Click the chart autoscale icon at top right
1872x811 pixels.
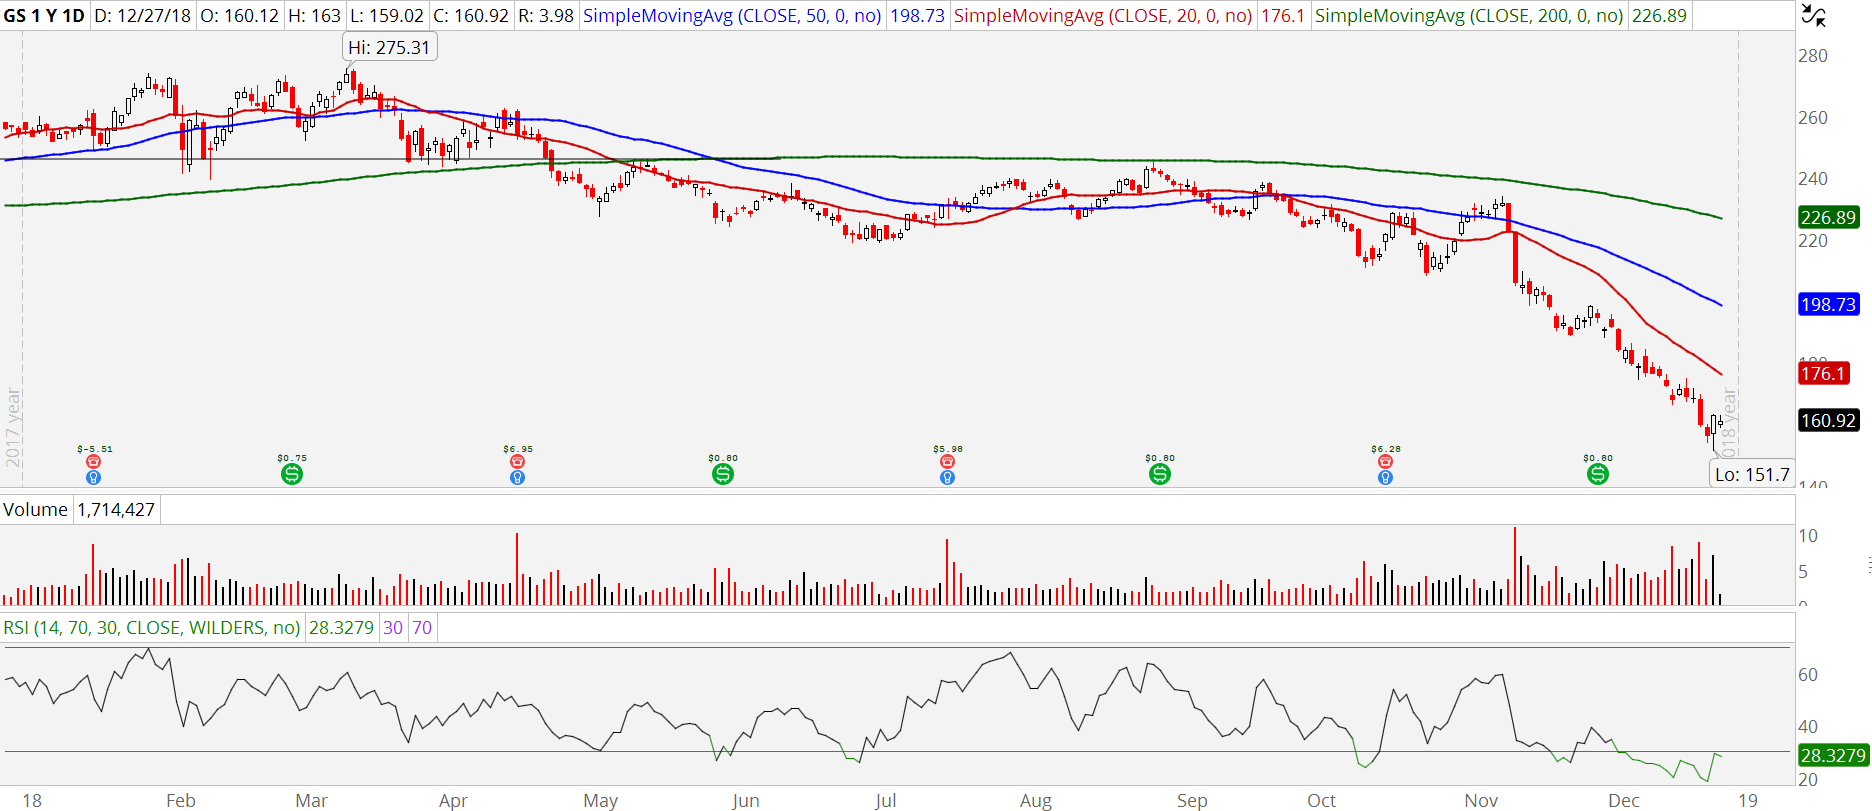(x=1813, y=15)
